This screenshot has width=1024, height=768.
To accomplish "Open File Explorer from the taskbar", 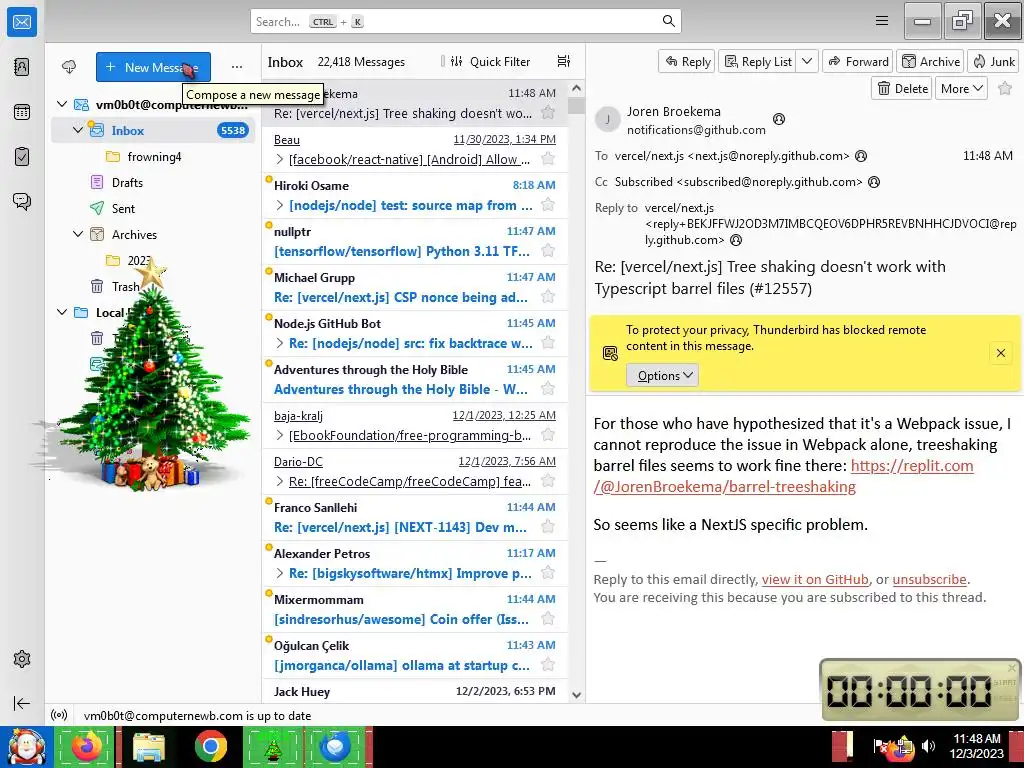I will tap(149, 746).
